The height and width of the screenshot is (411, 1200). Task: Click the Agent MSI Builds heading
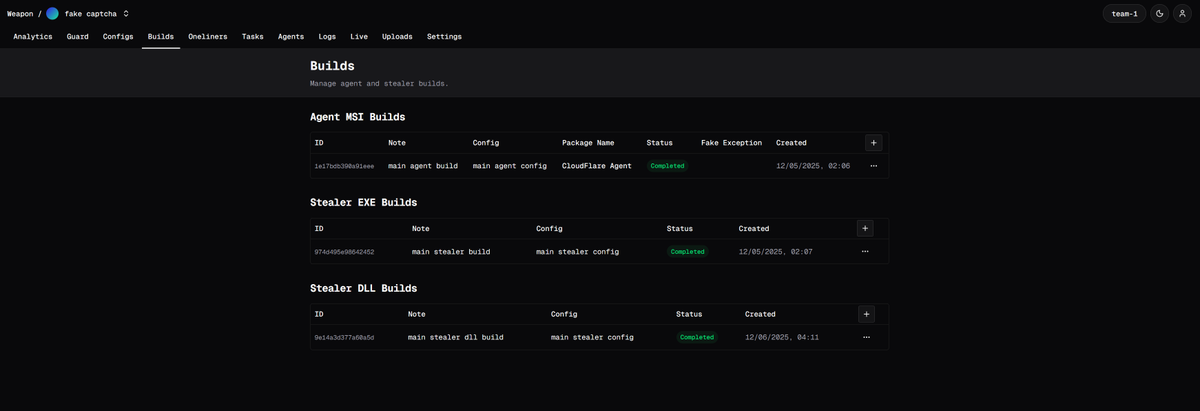[358, 117]
